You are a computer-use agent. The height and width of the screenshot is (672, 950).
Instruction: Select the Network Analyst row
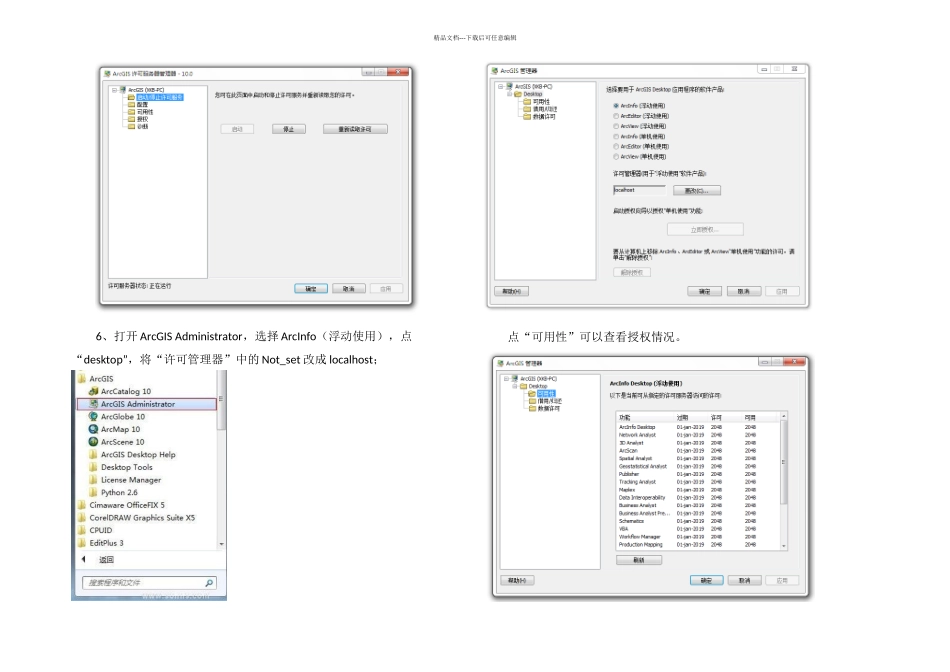pyautogui.click(x=699, y=435)
